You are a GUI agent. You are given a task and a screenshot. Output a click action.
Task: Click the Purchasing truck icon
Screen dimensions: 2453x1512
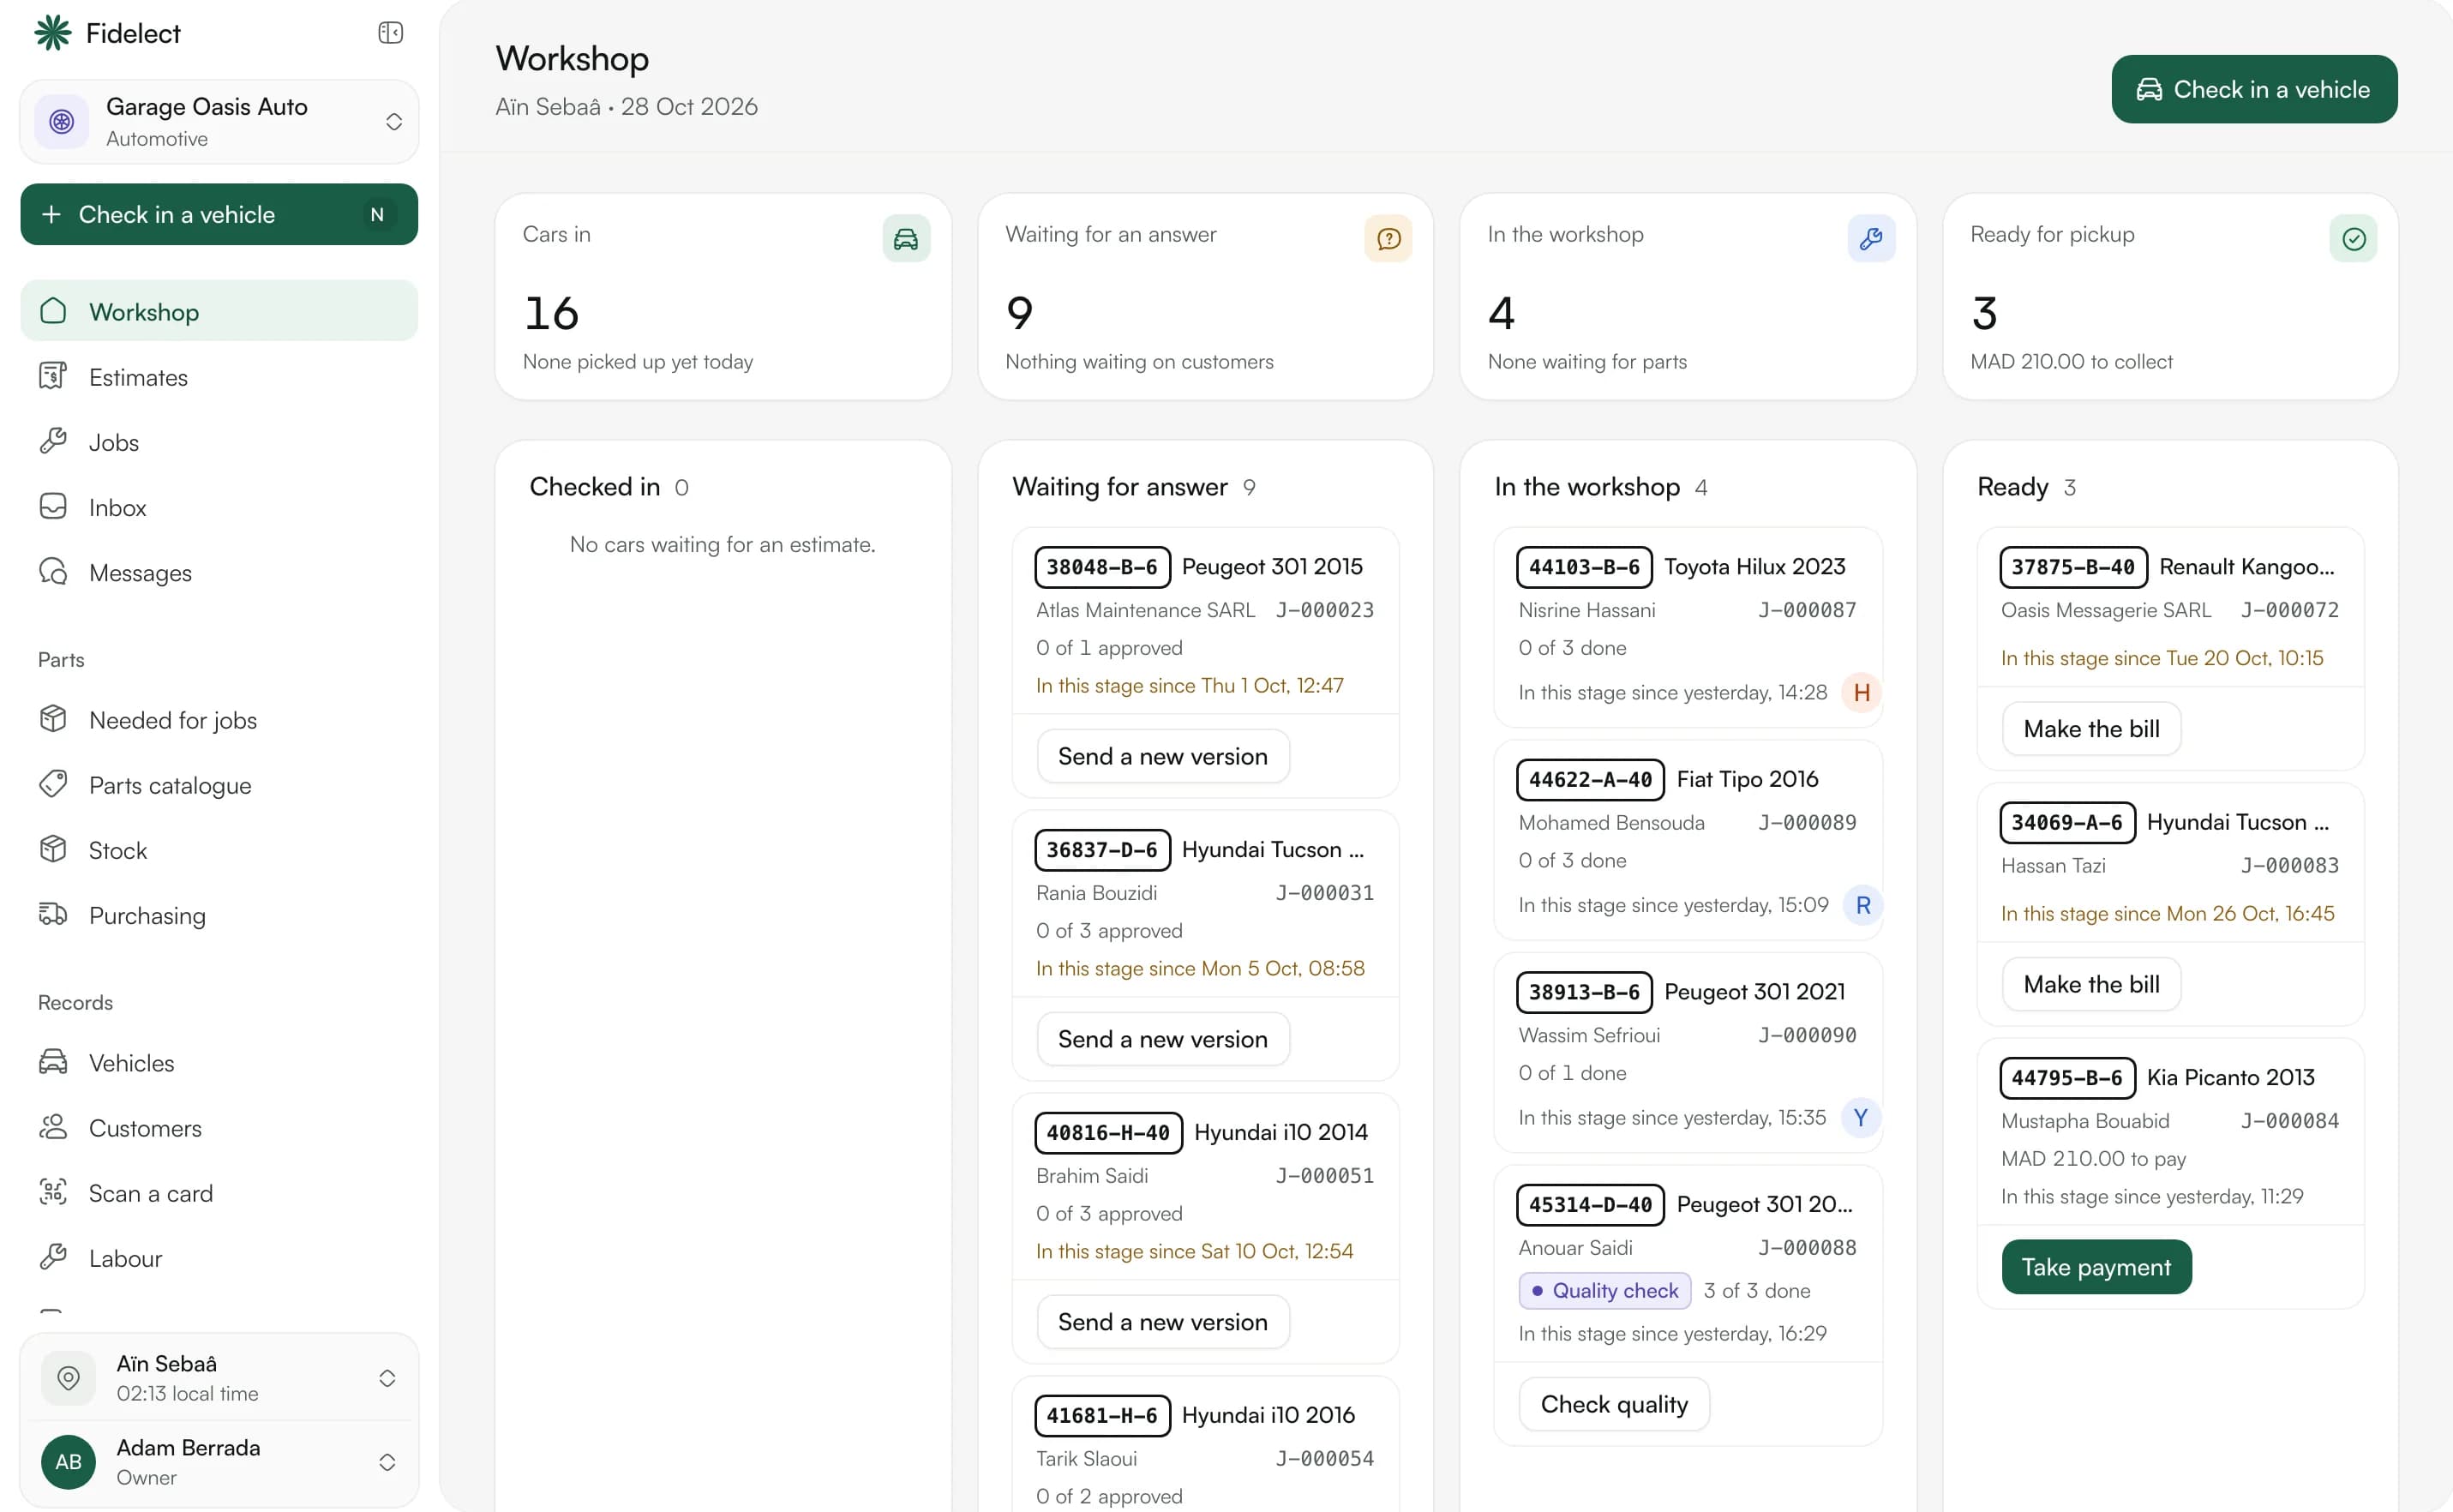(53, 915)
